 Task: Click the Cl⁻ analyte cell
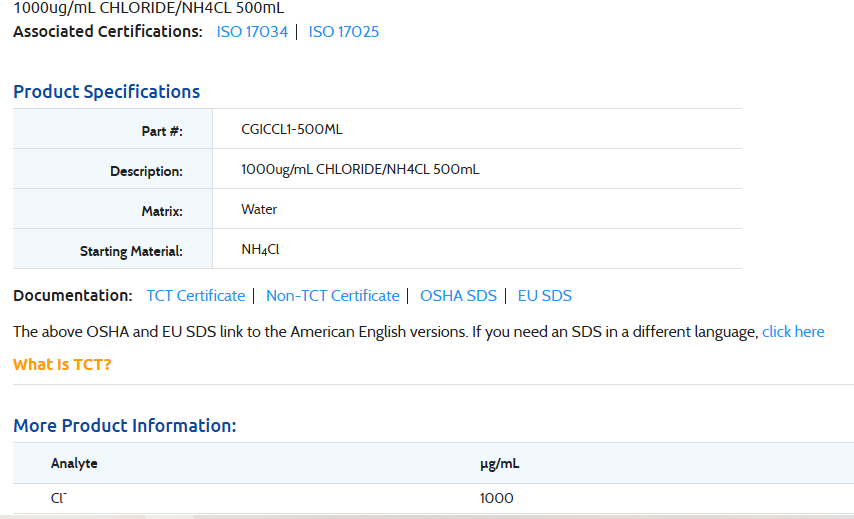[59, 498]
